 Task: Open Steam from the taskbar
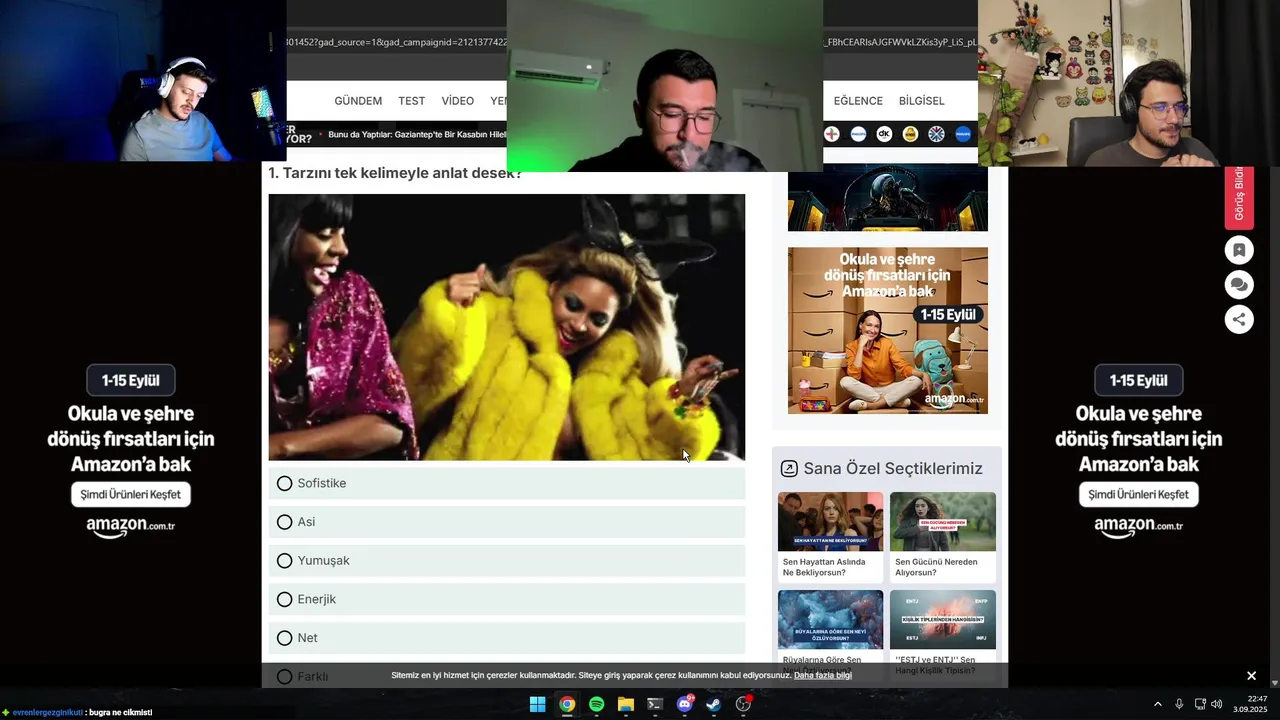coord(714,704)
